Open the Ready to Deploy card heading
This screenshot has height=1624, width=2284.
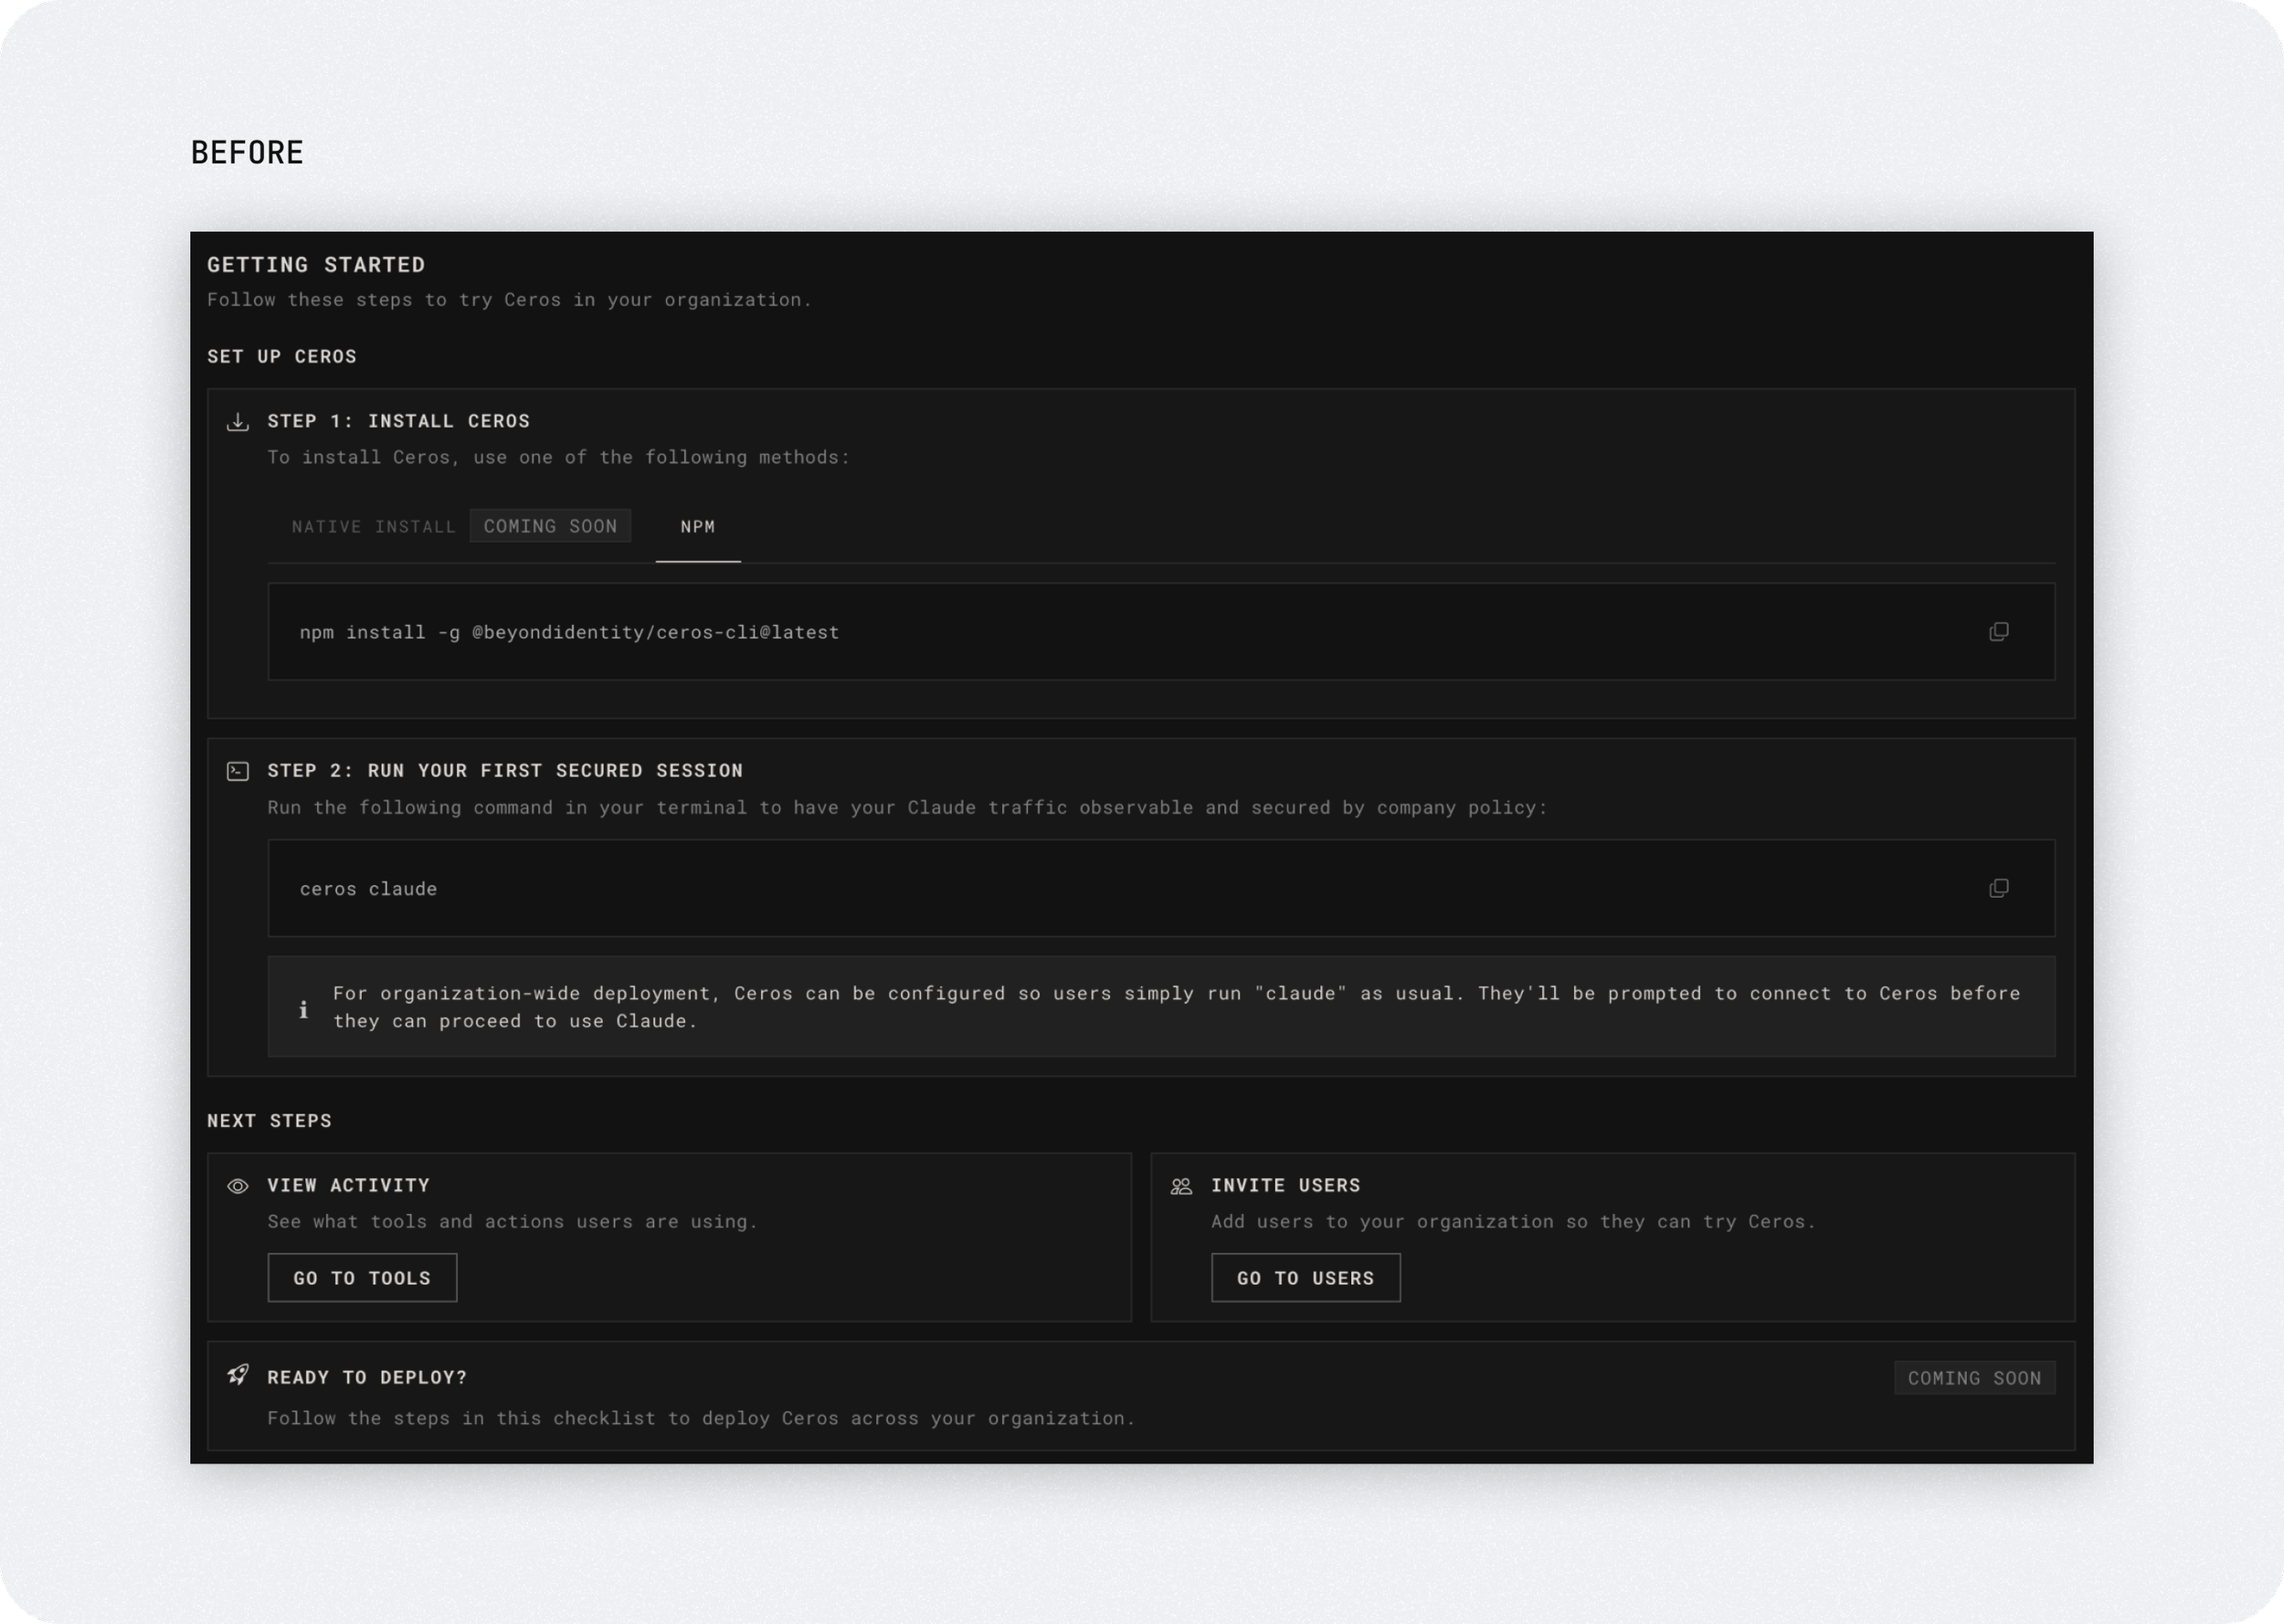366,1378
